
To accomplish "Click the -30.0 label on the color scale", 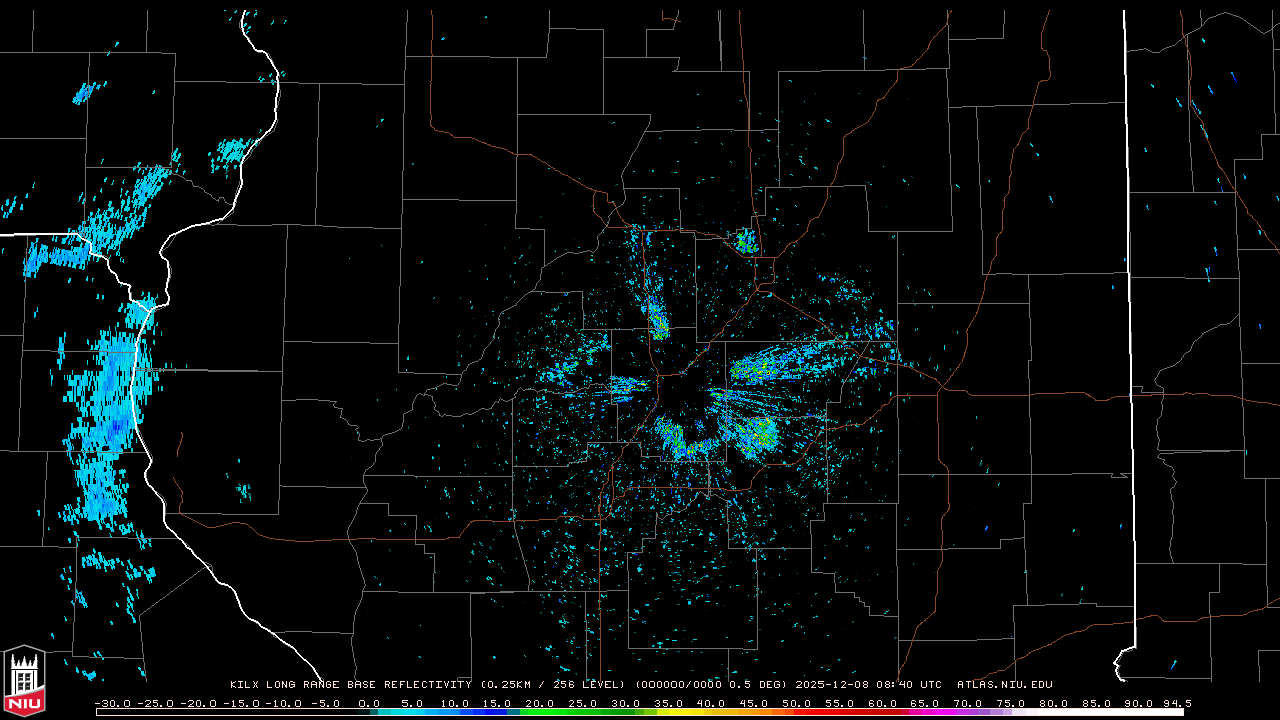I will coord(113,703).
